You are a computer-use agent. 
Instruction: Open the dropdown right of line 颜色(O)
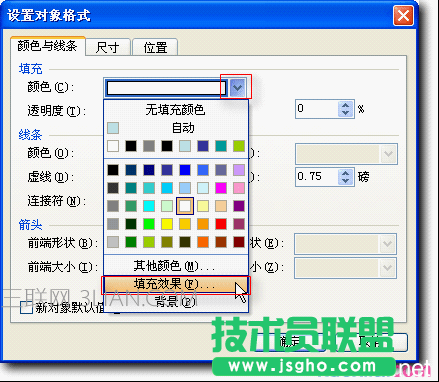[388, 154]
